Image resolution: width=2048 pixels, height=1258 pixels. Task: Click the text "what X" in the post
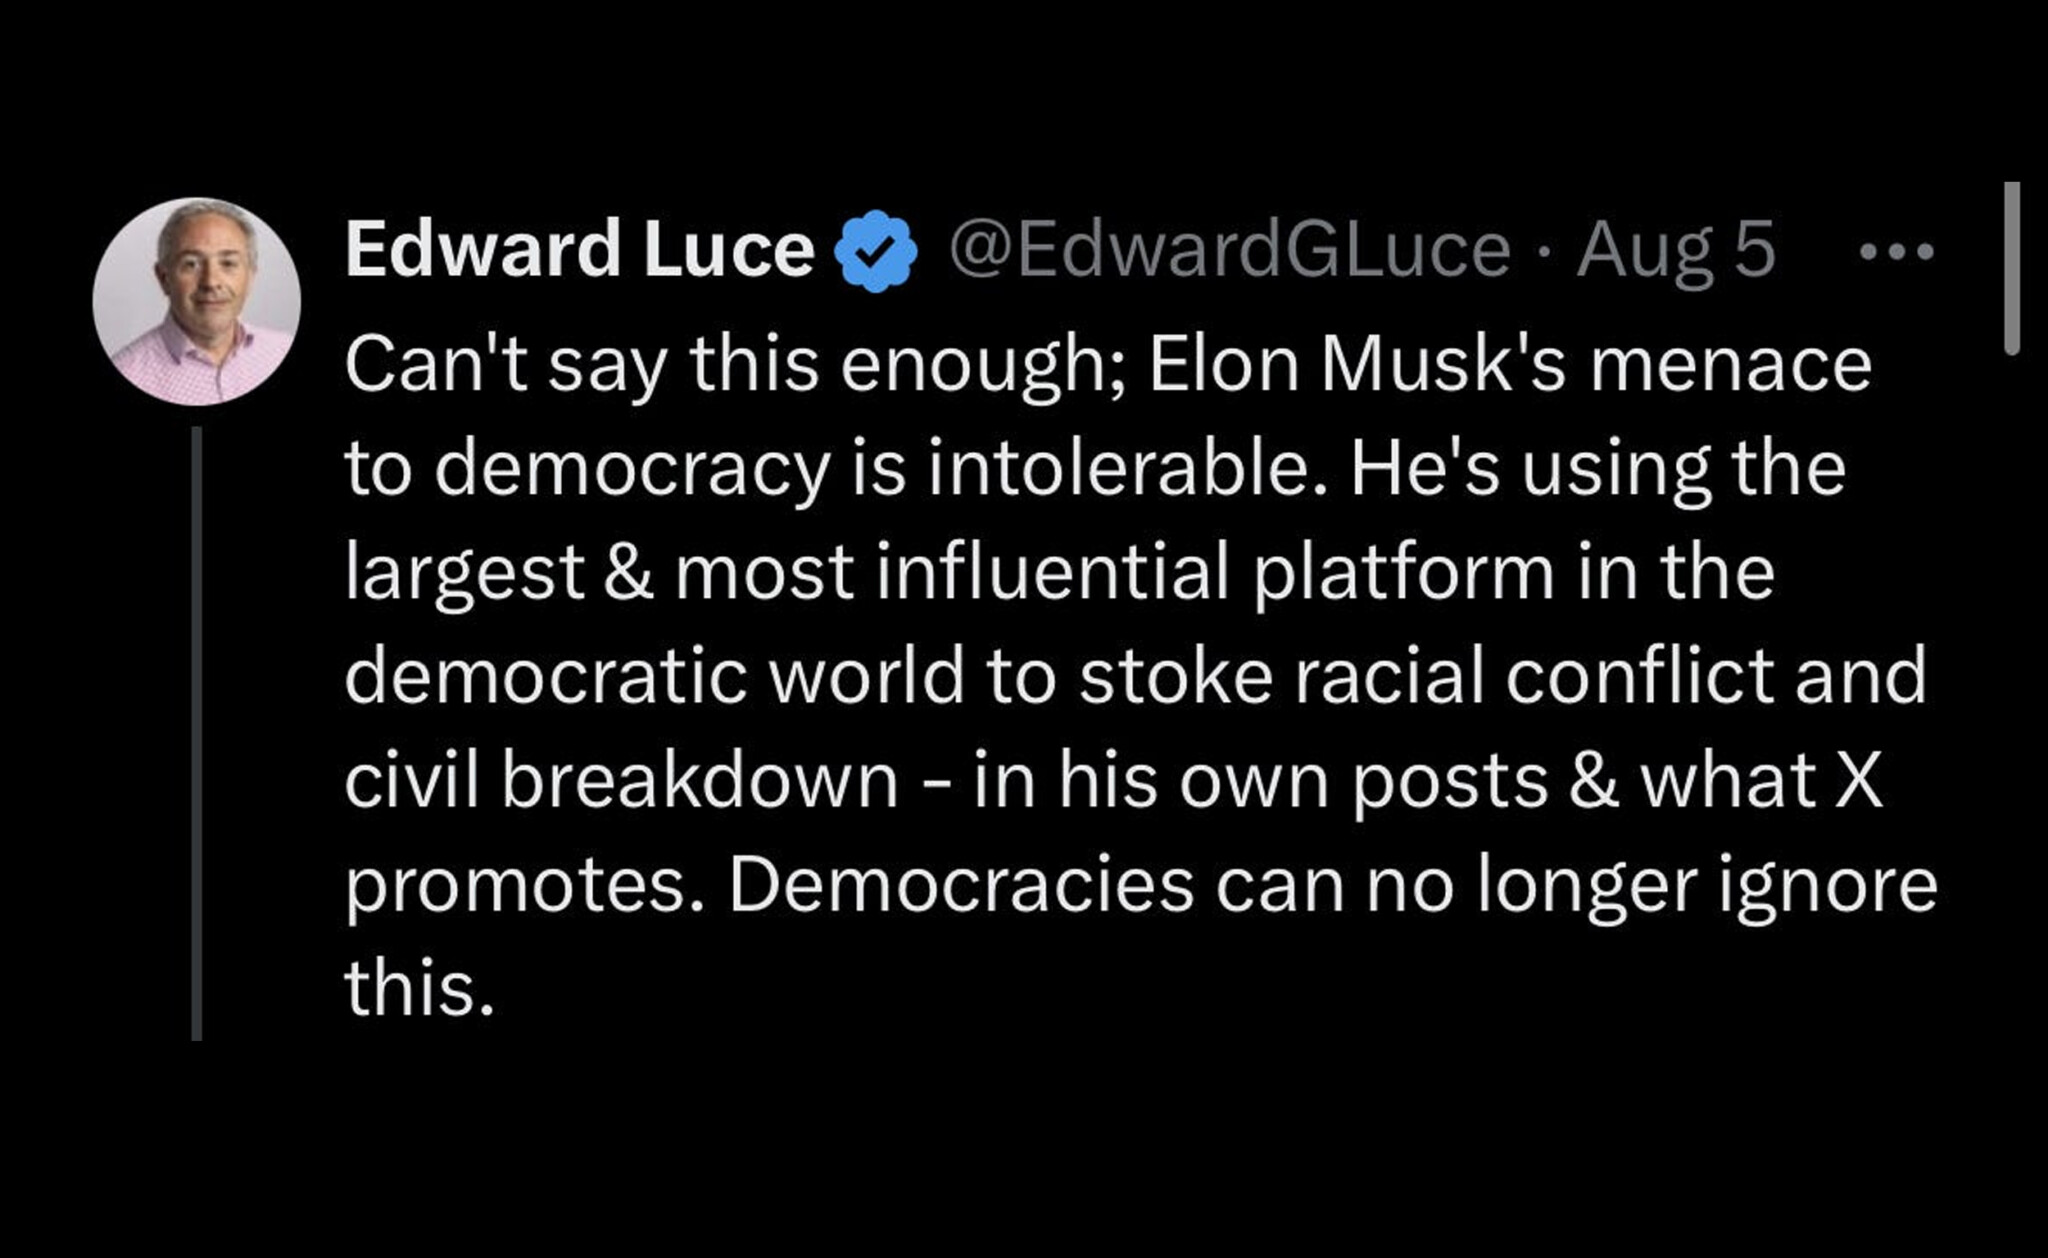[x=1762, y=780]
